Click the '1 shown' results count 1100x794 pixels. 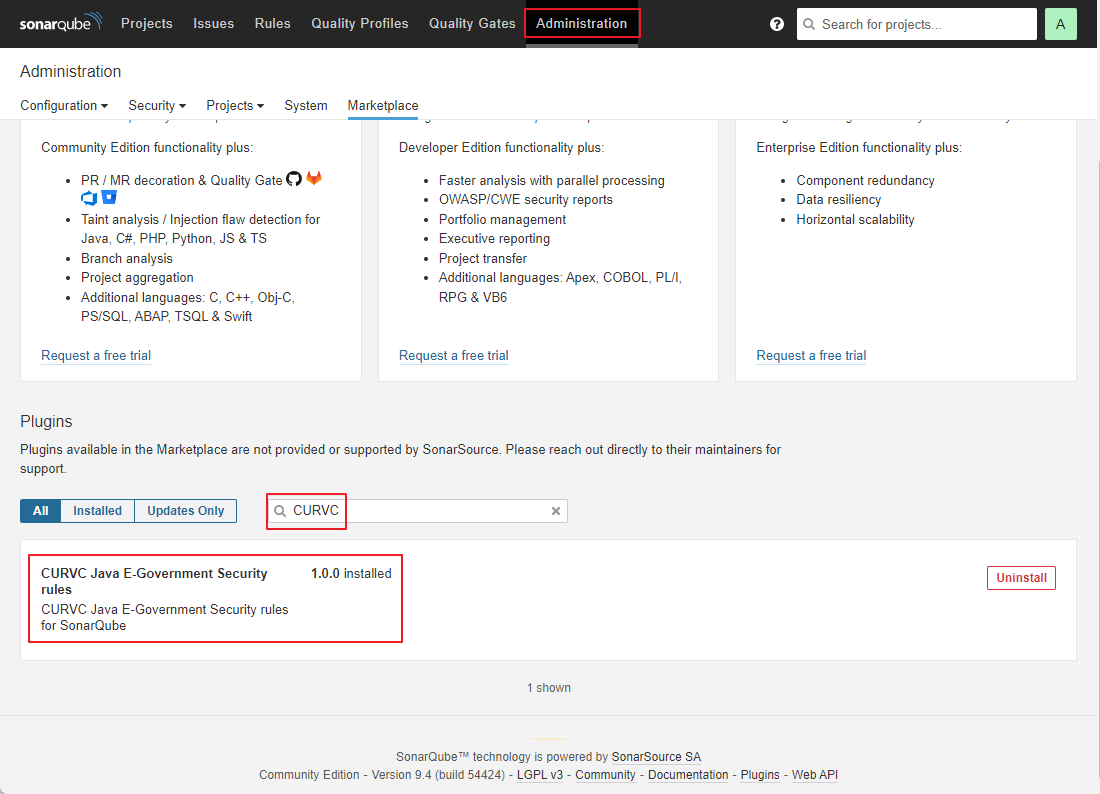[549, 688]
